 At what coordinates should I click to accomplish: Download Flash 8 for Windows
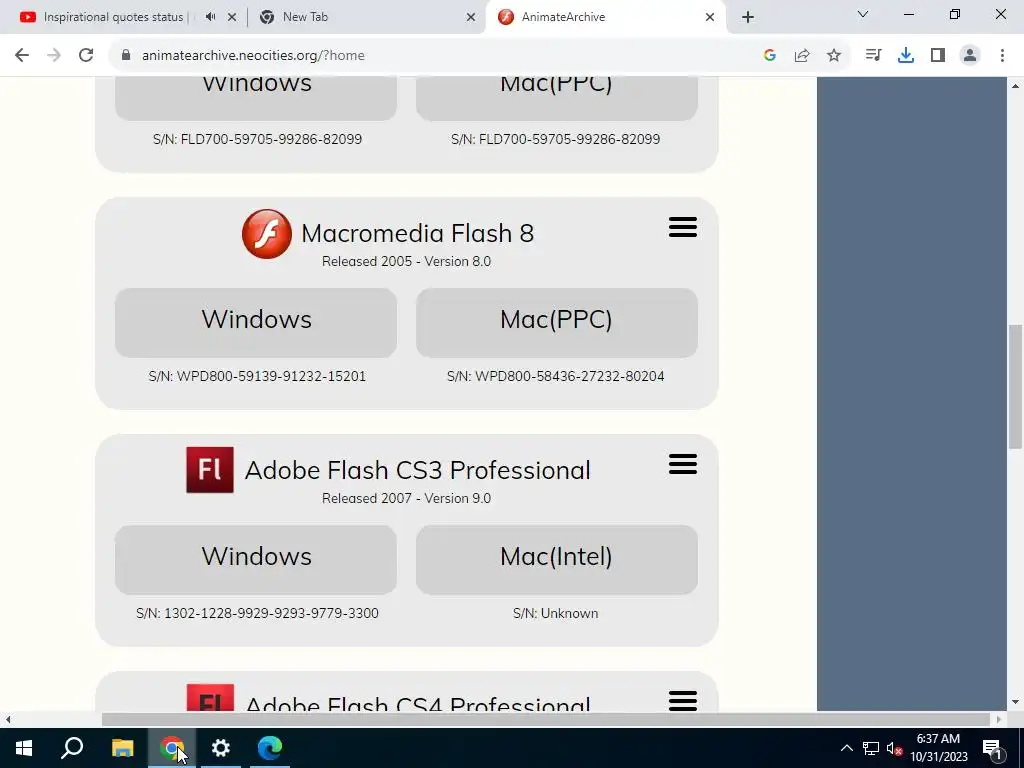coord(256,323)
